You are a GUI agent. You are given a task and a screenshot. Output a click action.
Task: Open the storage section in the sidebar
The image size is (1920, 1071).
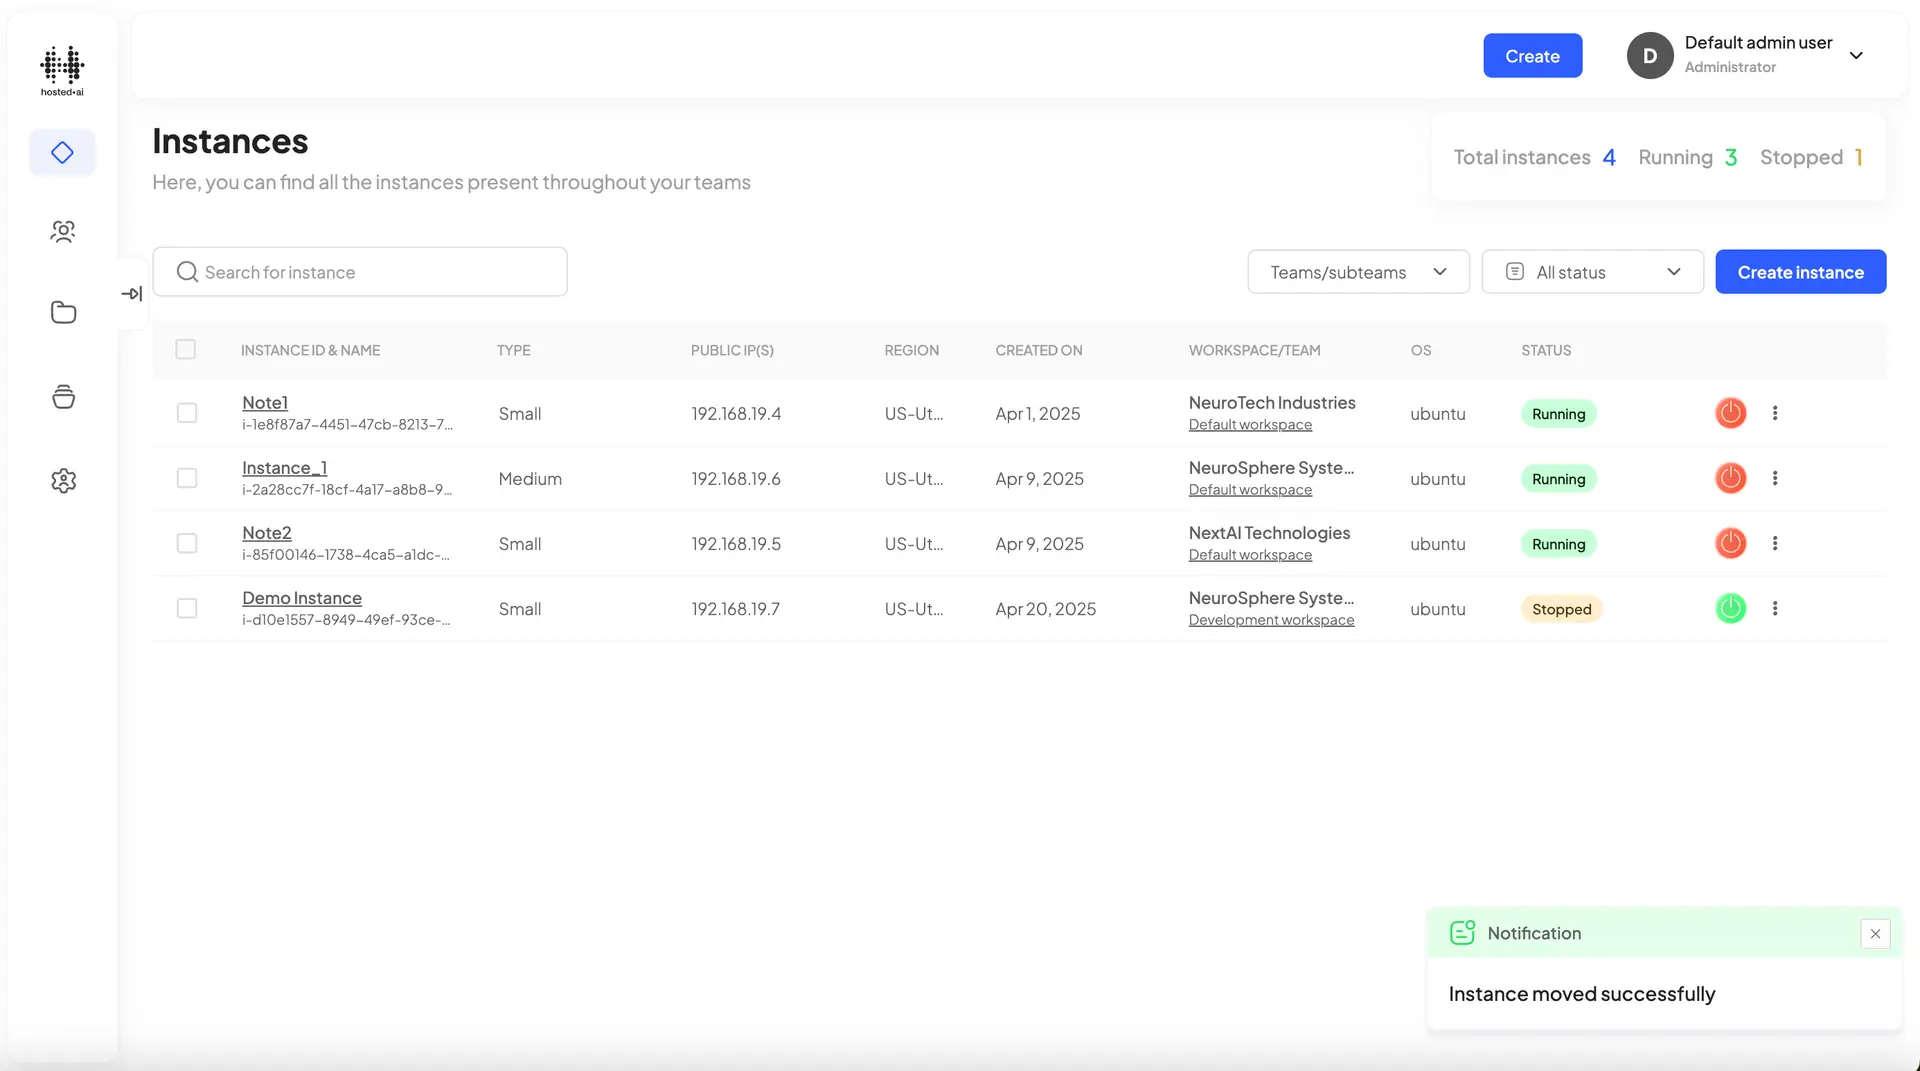(62, 397)
